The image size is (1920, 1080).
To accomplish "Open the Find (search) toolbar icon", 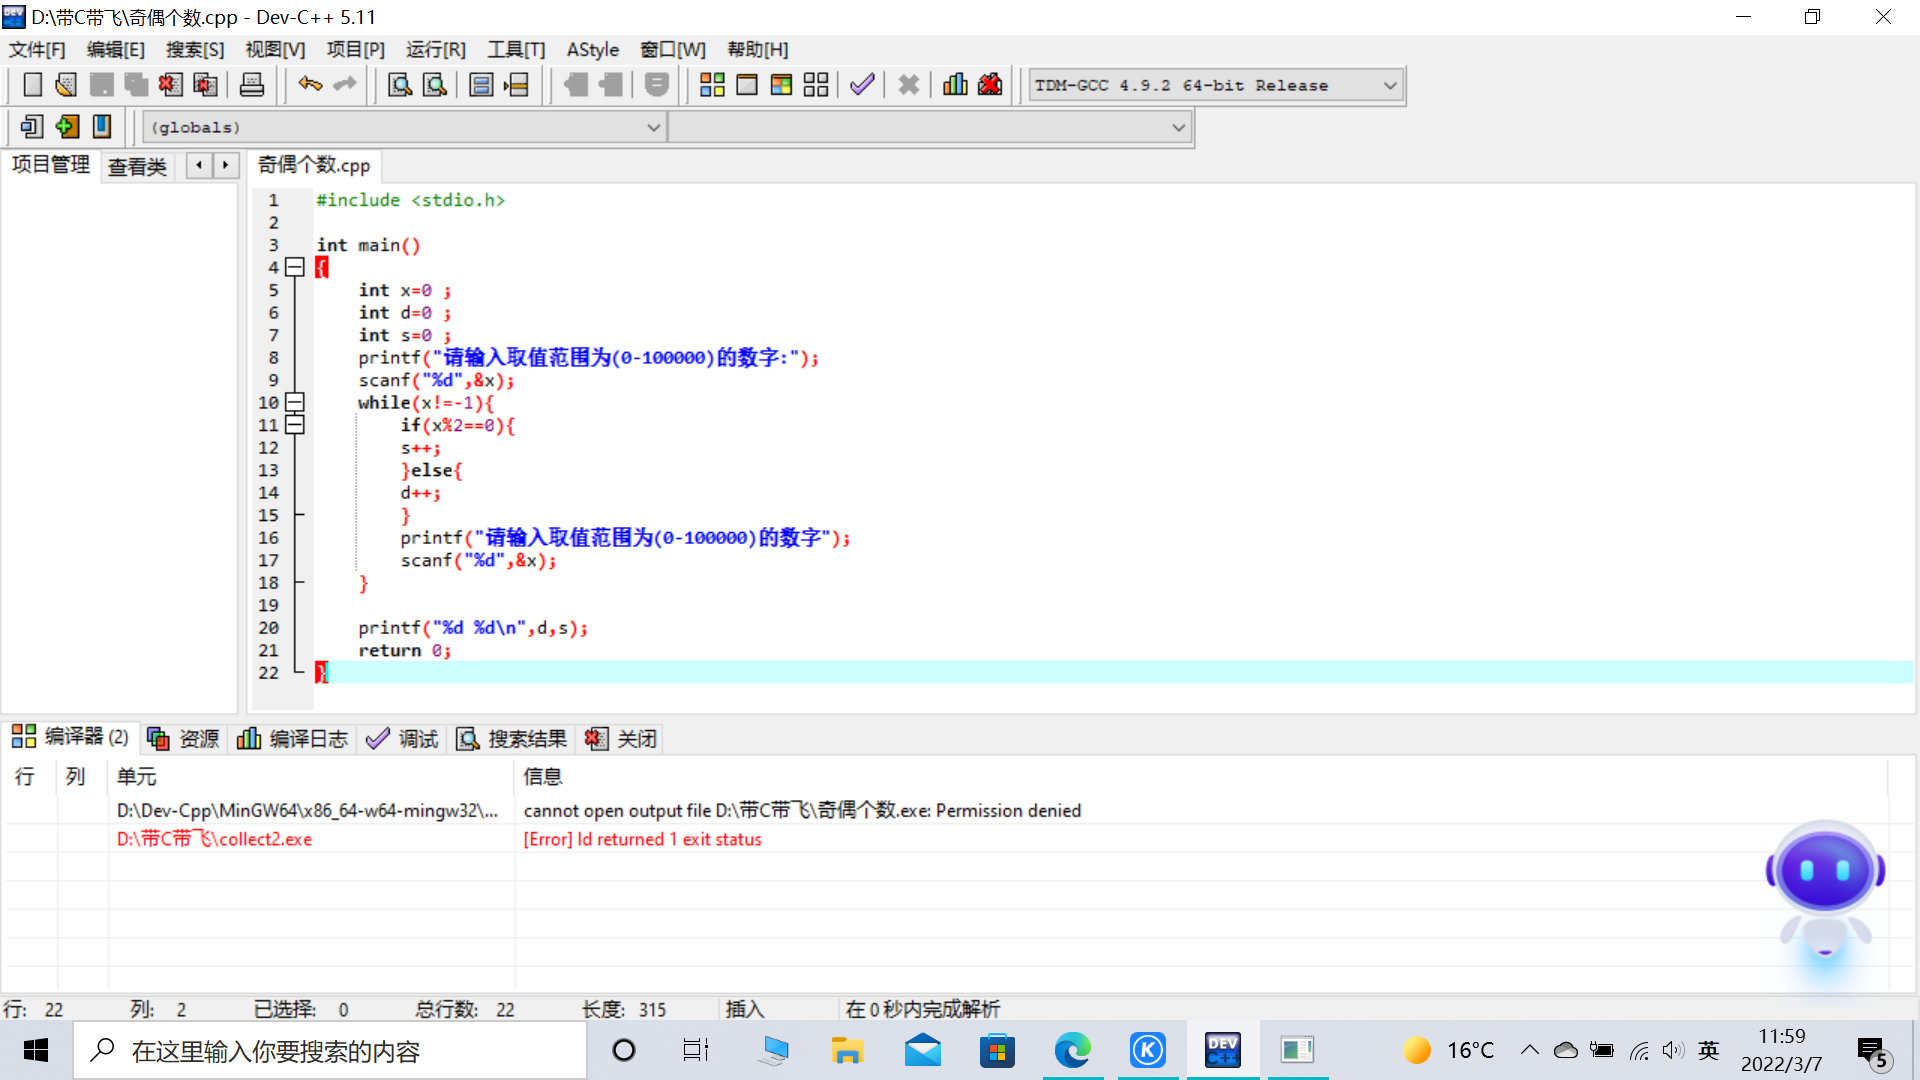I will (x=400, y=85).
